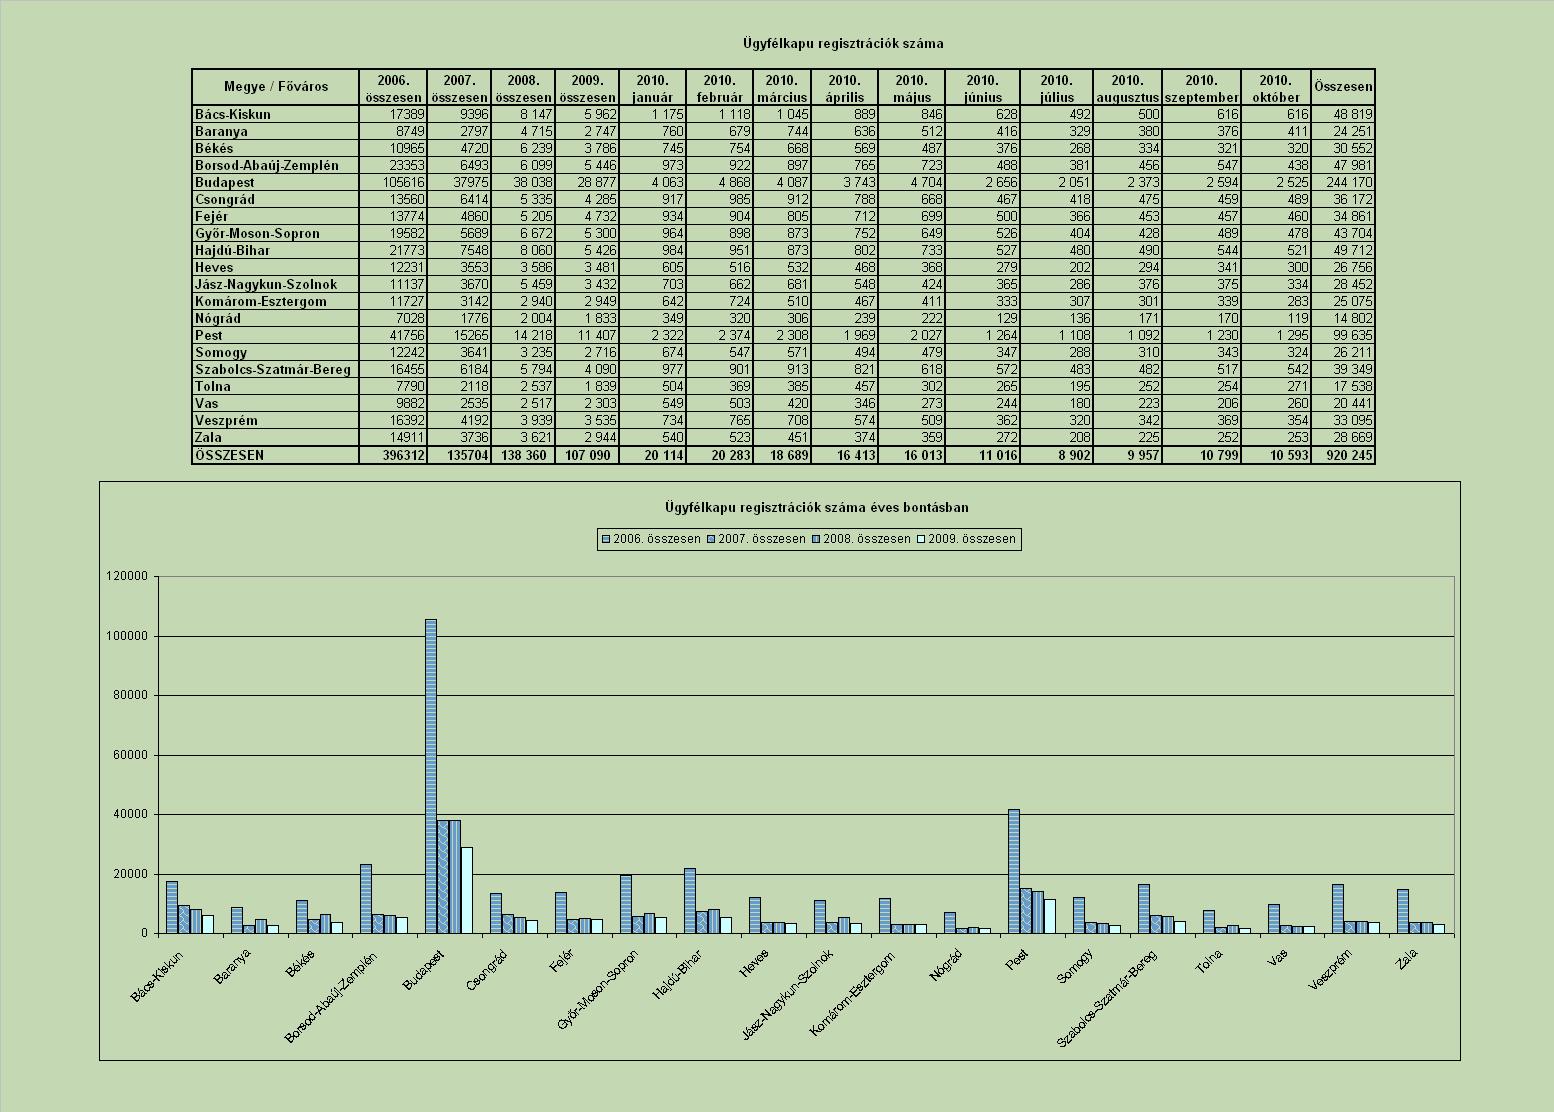
Task: Click the '2009. összesen' legend entry label
Action: 972,539
